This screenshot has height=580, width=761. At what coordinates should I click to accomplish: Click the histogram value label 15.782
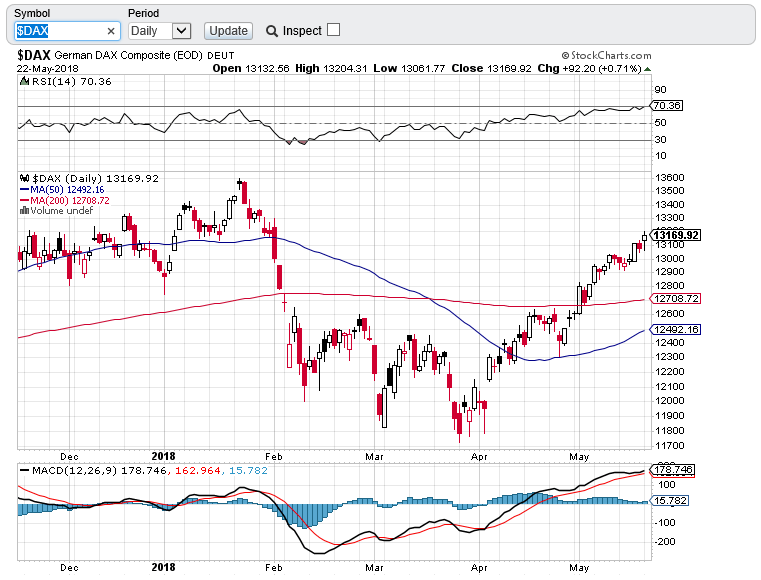click(x=670, y=500)
